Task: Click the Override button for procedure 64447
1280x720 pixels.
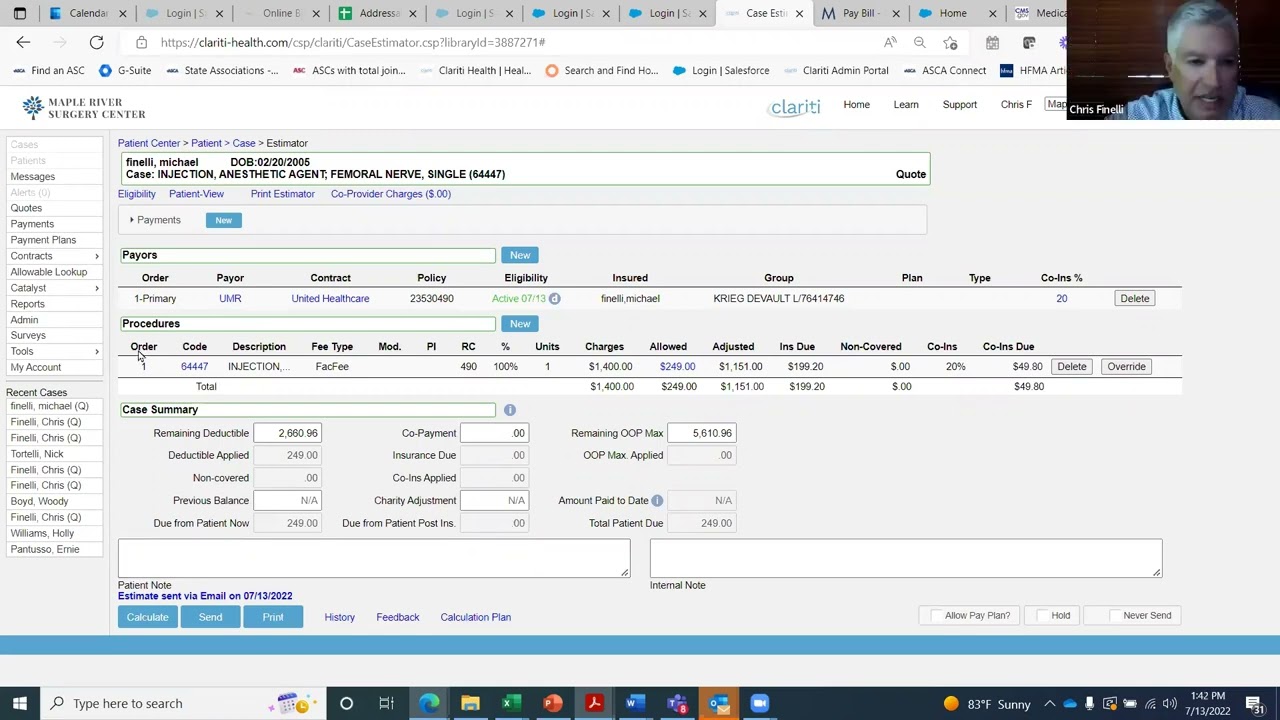Action: pos(1126,366)
